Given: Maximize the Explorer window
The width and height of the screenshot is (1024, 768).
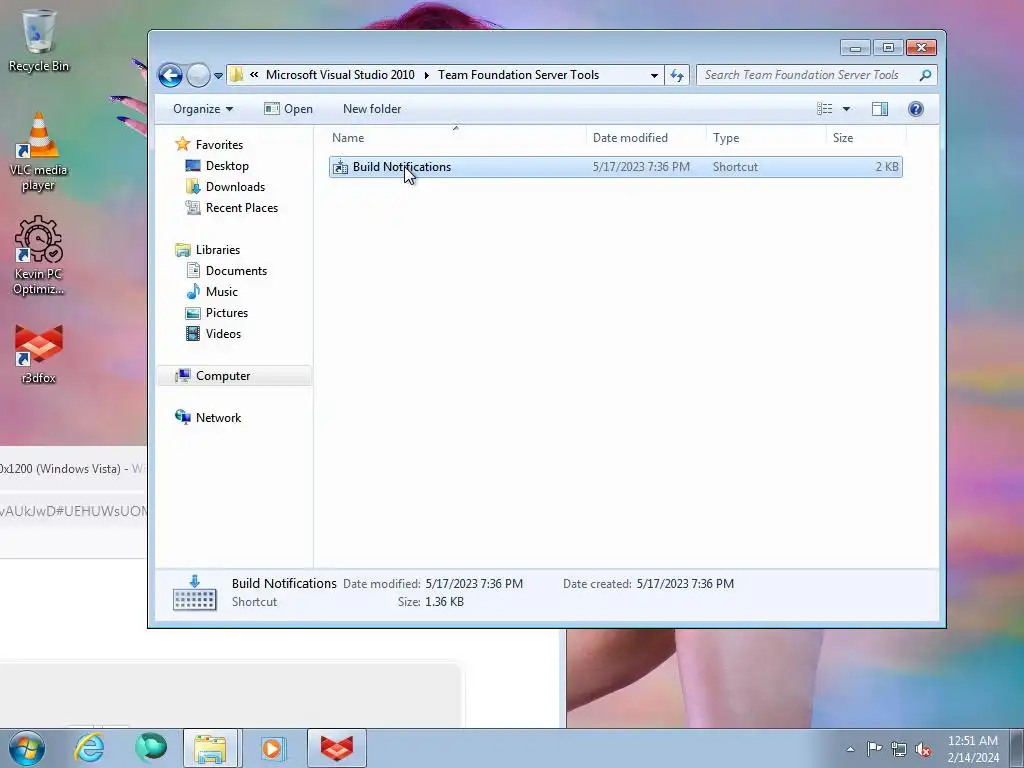Looking at the screenshot, I should pyautogui.click(x=888, y=48).
